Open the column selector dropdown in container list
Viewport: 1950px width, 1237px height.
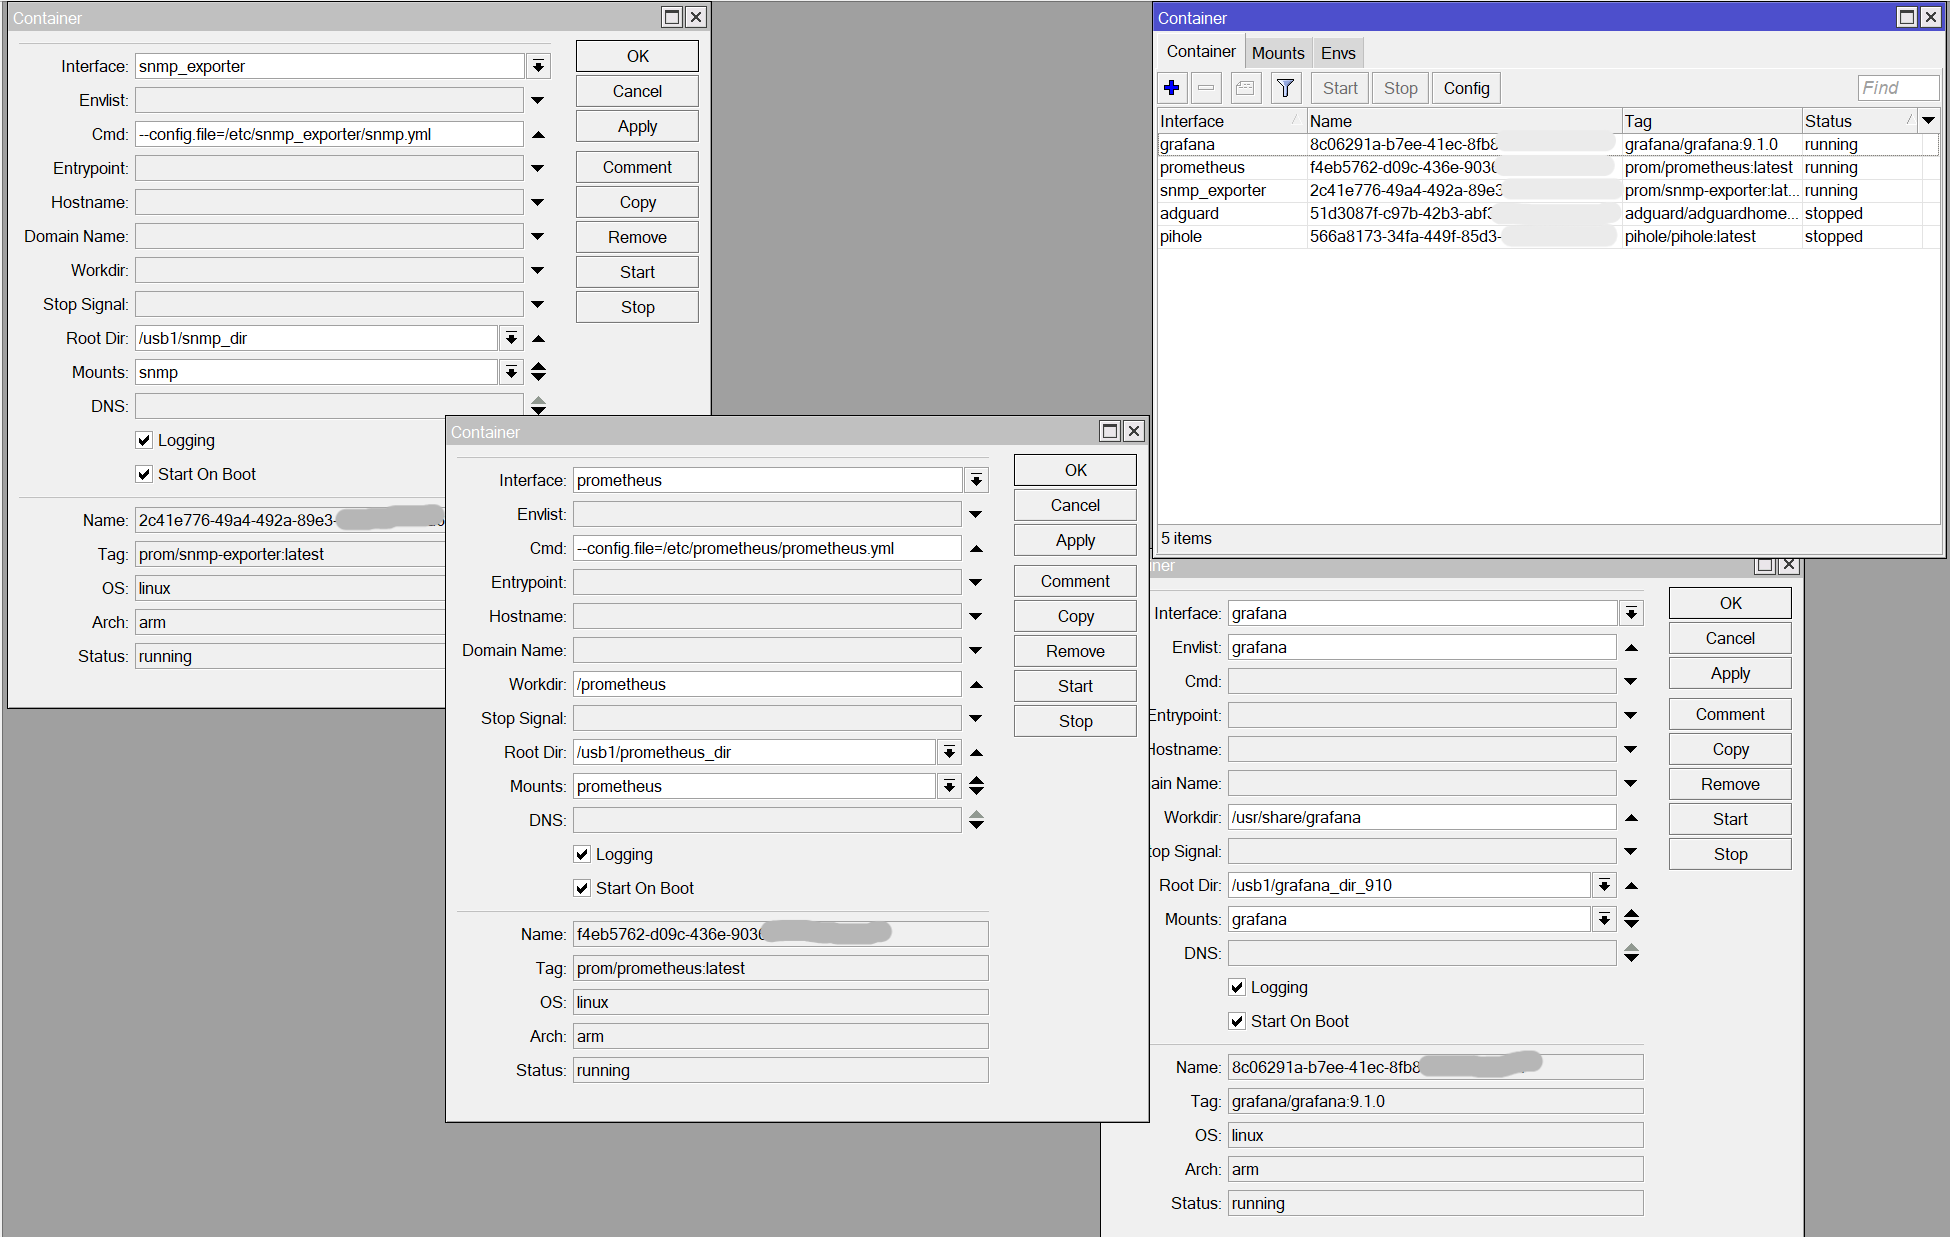point(1928,121)
